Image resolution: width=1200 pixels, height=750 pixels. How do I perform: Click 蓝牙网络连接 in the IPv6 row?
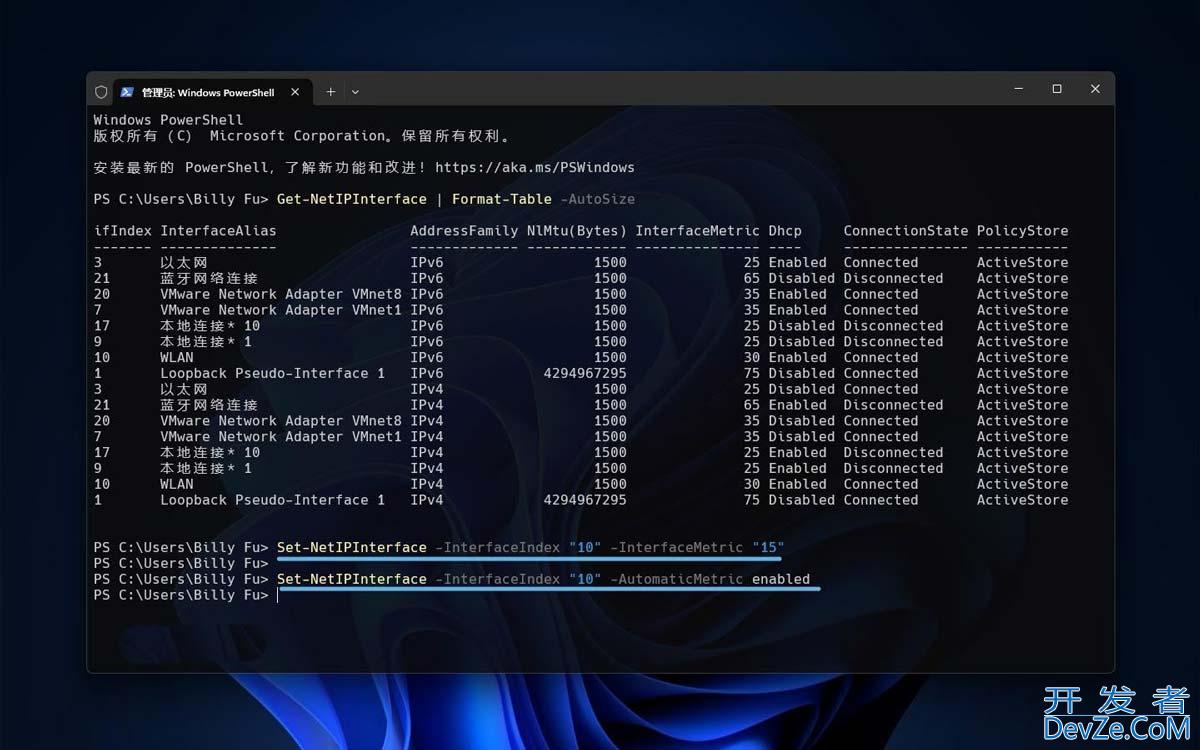209,278
